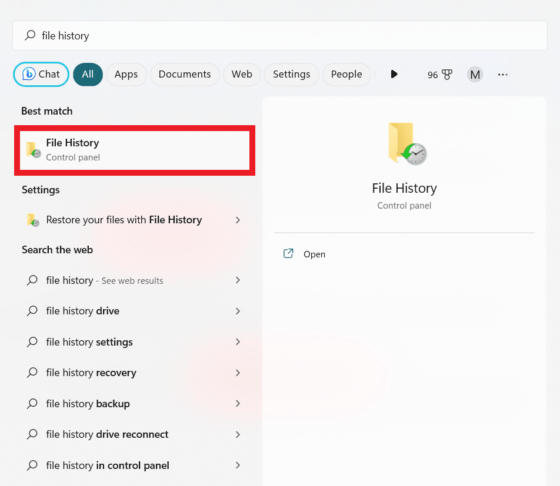The height and width of the screenshot is (486, 560).
Task: Open "file history - See web results"
Action: click(x=105, y=280)
